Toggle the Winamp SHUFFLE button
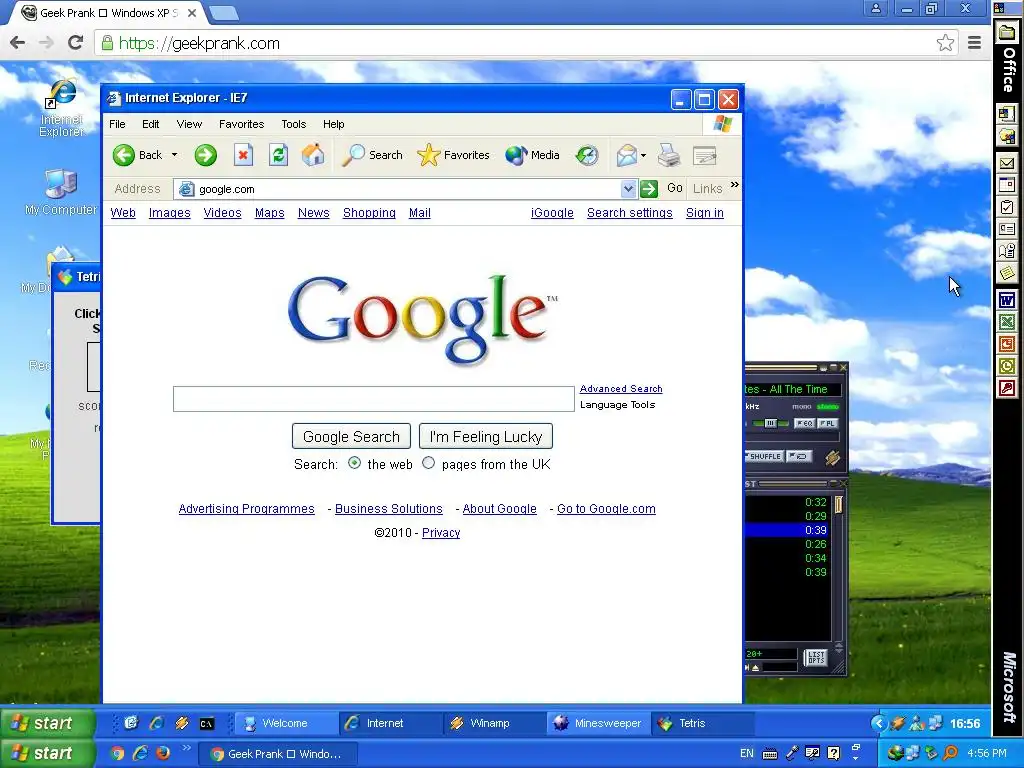 (763, 456)
